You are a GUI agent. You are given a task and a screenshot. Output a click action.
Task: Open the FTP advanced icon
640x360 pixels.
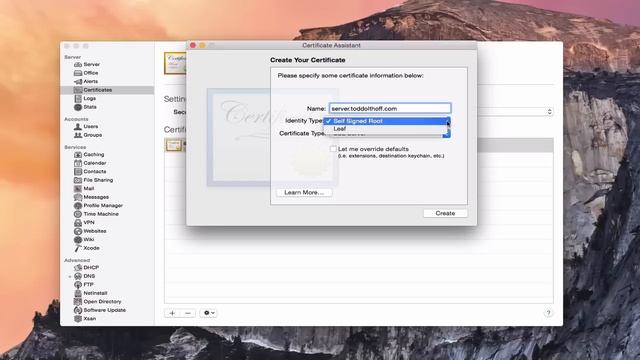coord(78,285)
